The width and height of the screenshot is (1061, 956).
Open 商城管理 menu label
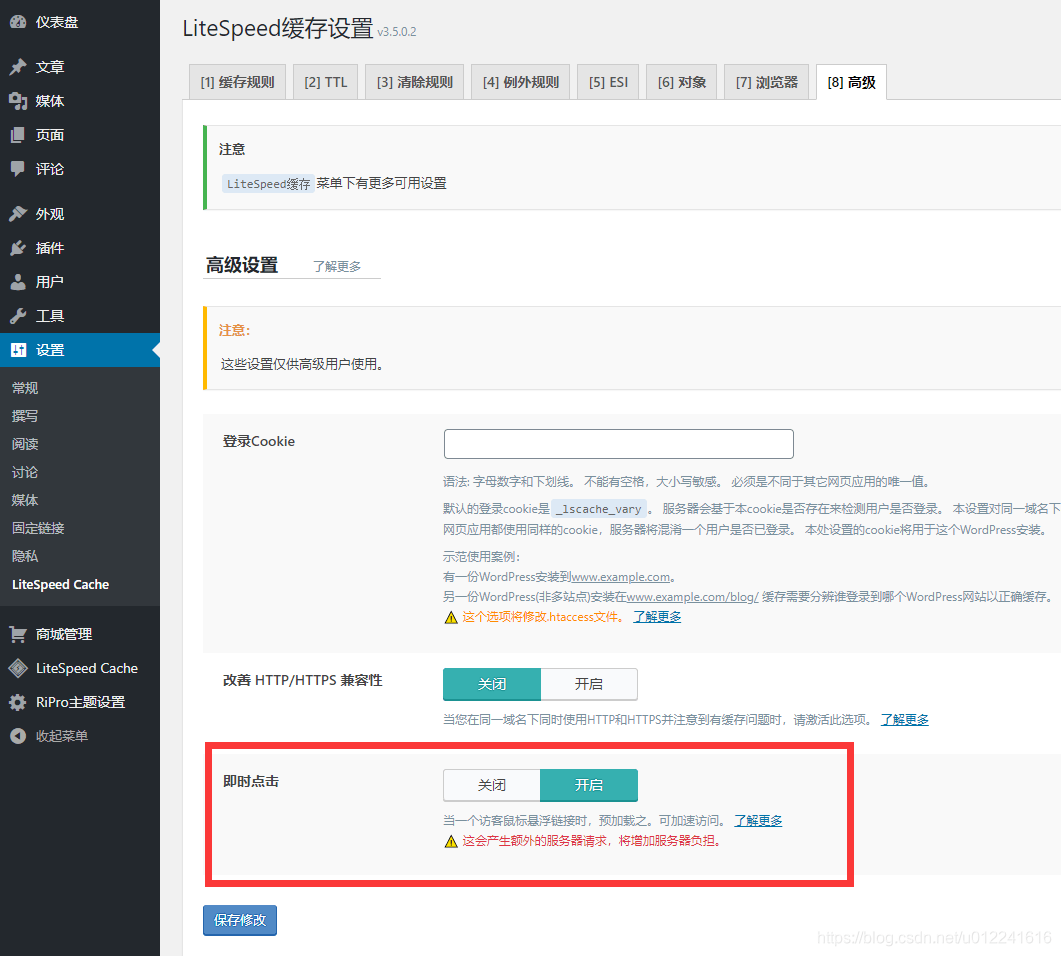pyautogui.click(x=64, y=634)
